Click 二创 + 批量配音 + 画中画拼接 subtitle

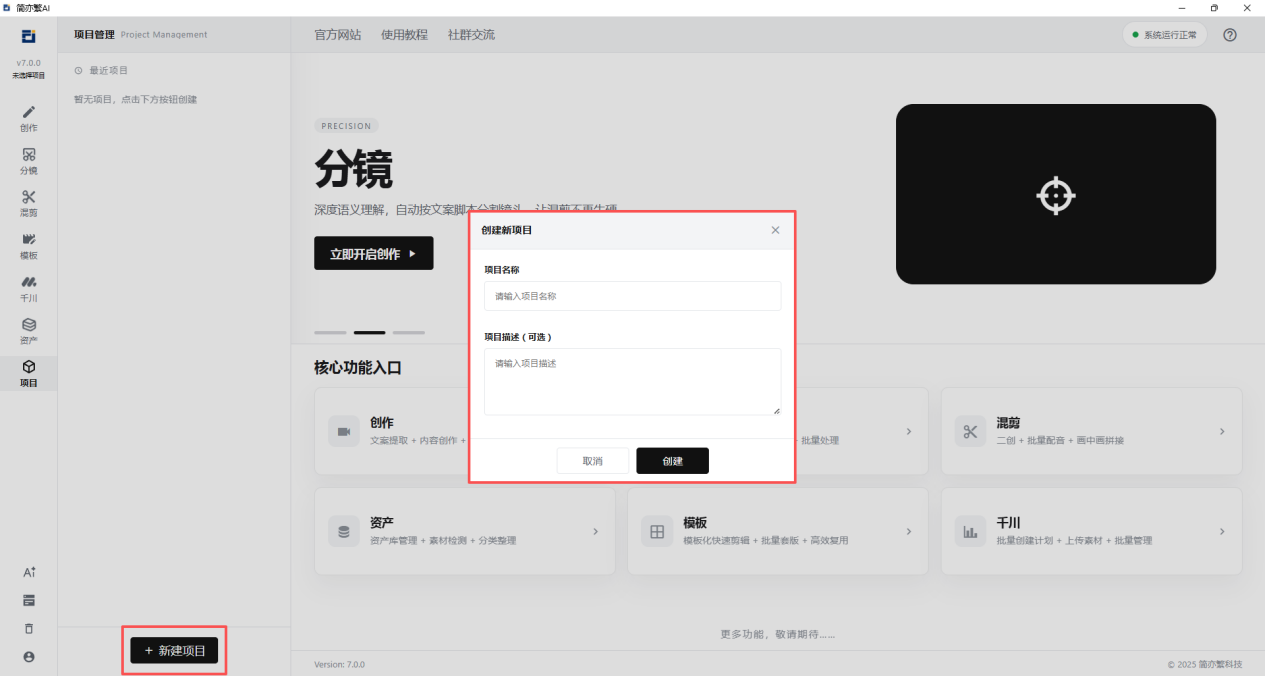pos(1060,440)
